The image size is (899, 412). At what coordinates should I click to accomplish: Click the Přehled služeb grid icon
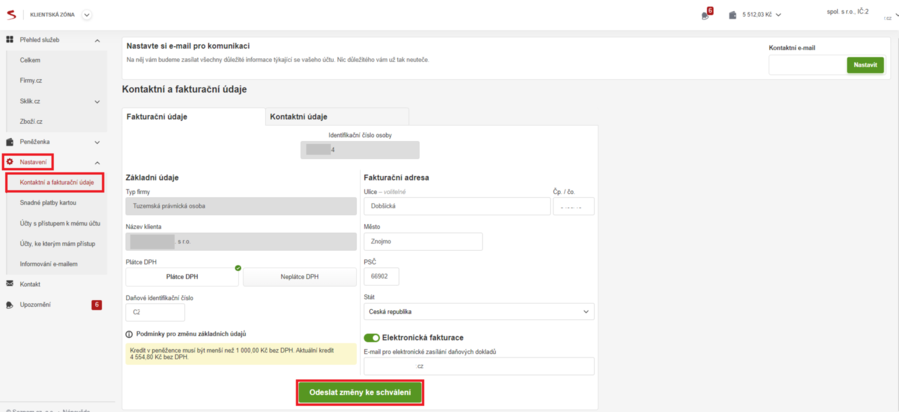click(x=10, y=39)
